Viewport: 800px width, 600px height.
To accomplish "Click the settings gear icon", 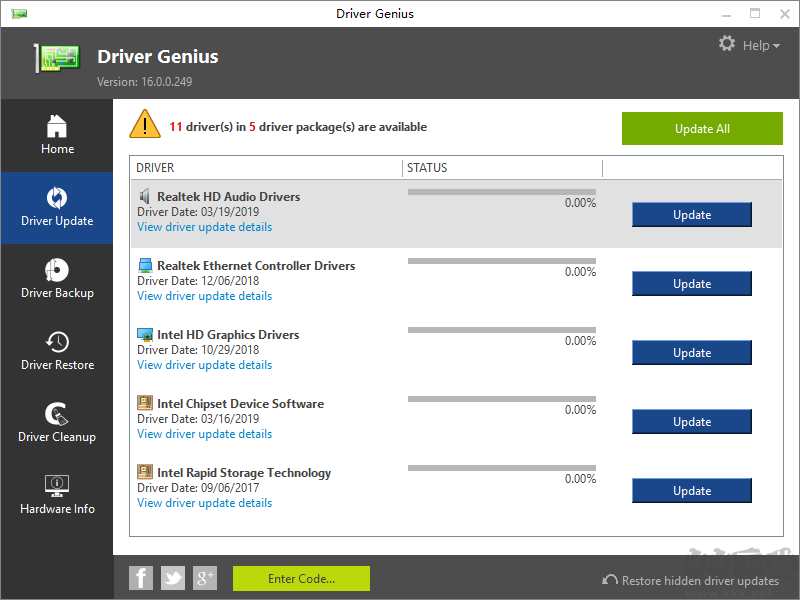I will pos(726,44).
